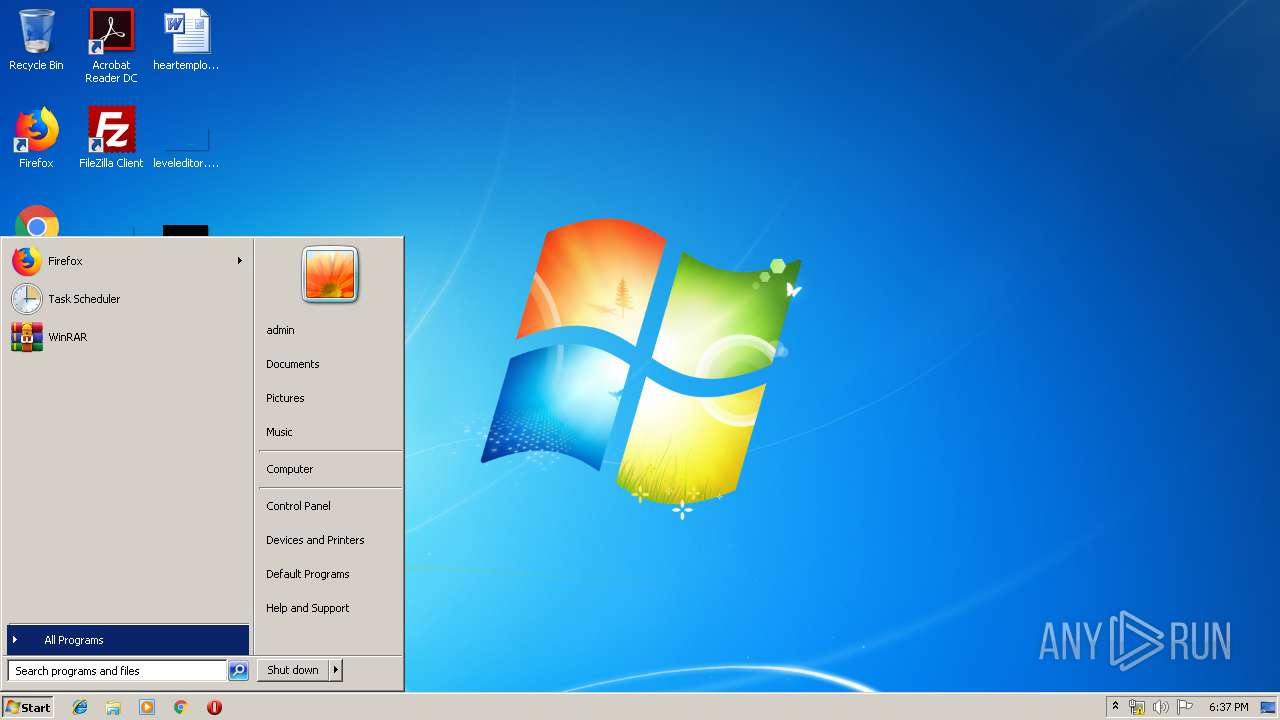
Task: Expand All Programs list
Action: tap(127, 640)
